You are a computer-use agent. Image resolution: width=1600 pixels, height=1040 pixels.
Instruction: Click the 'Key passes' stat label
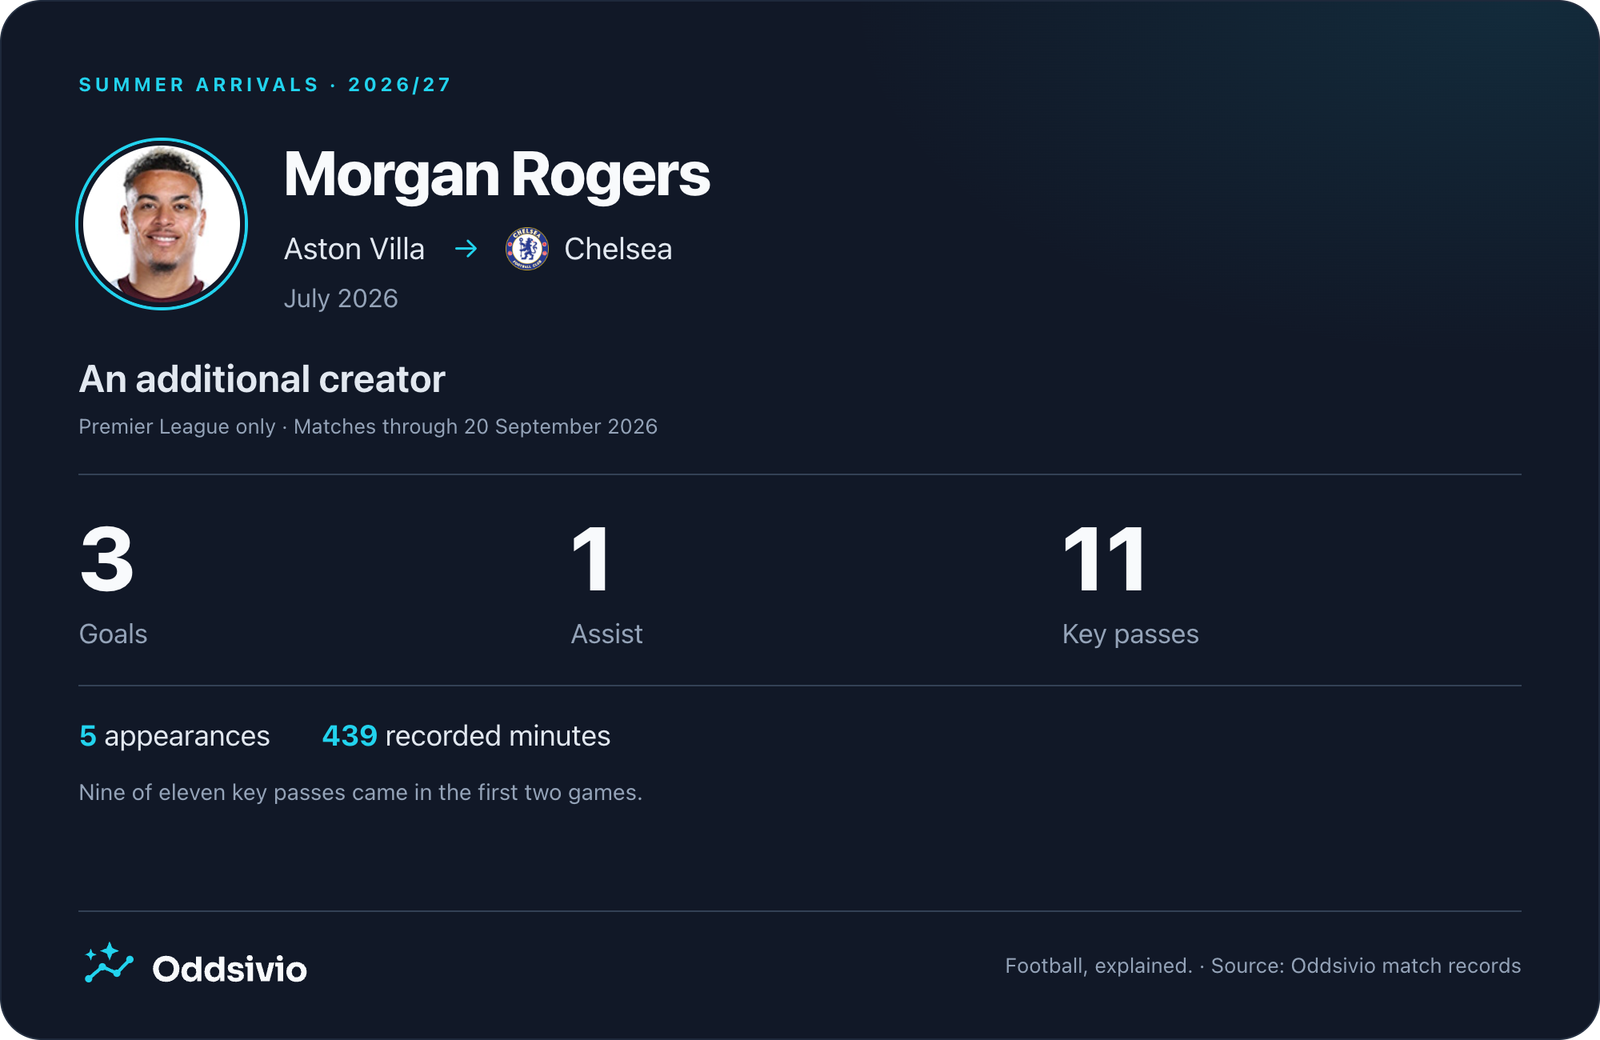click(x=1130, y=635)
